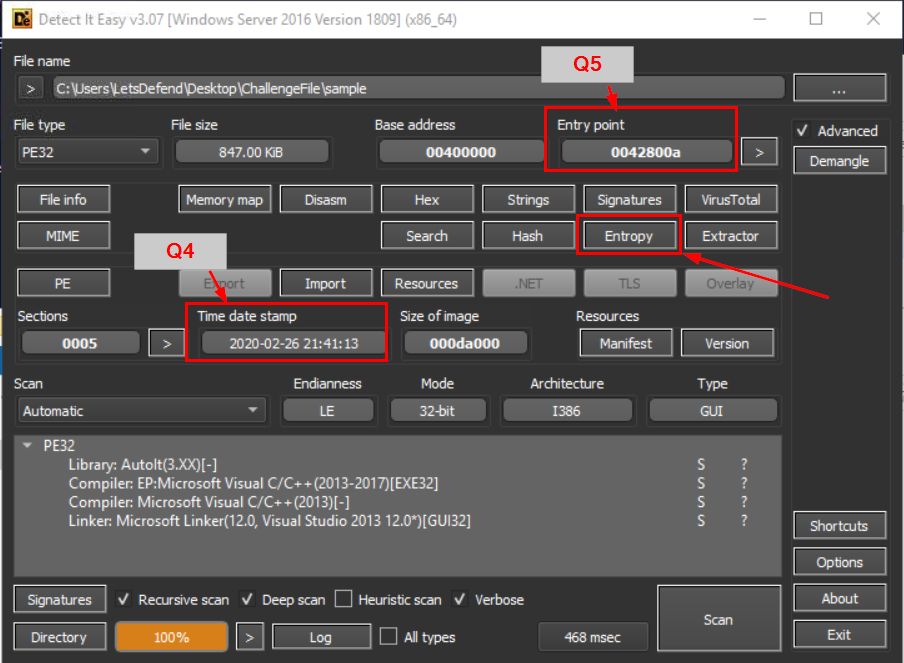Collapse the PE32 results tree node
Viewport: 904px width, 663px height.
click(29, 446)
